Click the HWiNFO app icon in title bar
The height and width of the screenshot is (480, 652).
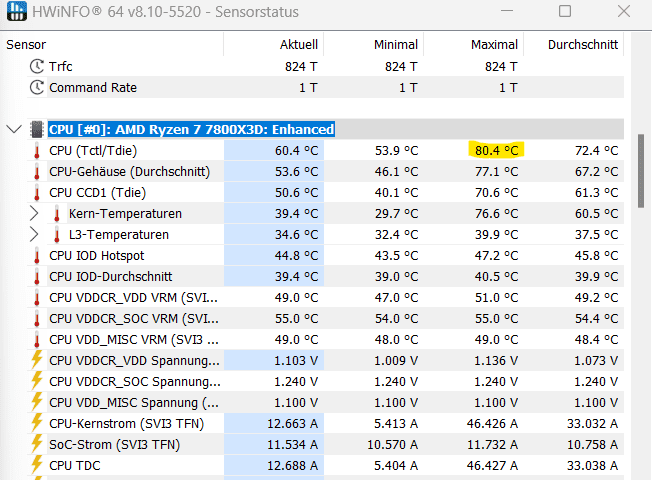pos(17,11)
